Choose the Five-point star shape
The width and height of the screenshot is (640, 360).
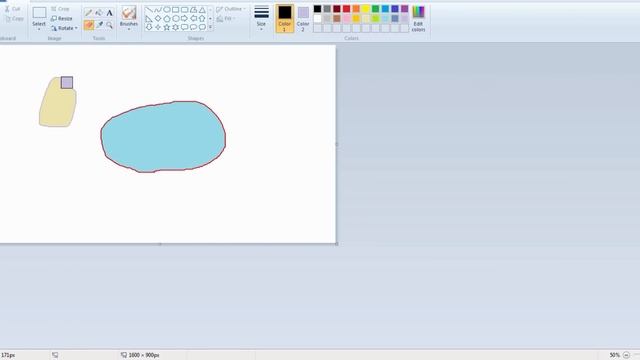[167, 27]
